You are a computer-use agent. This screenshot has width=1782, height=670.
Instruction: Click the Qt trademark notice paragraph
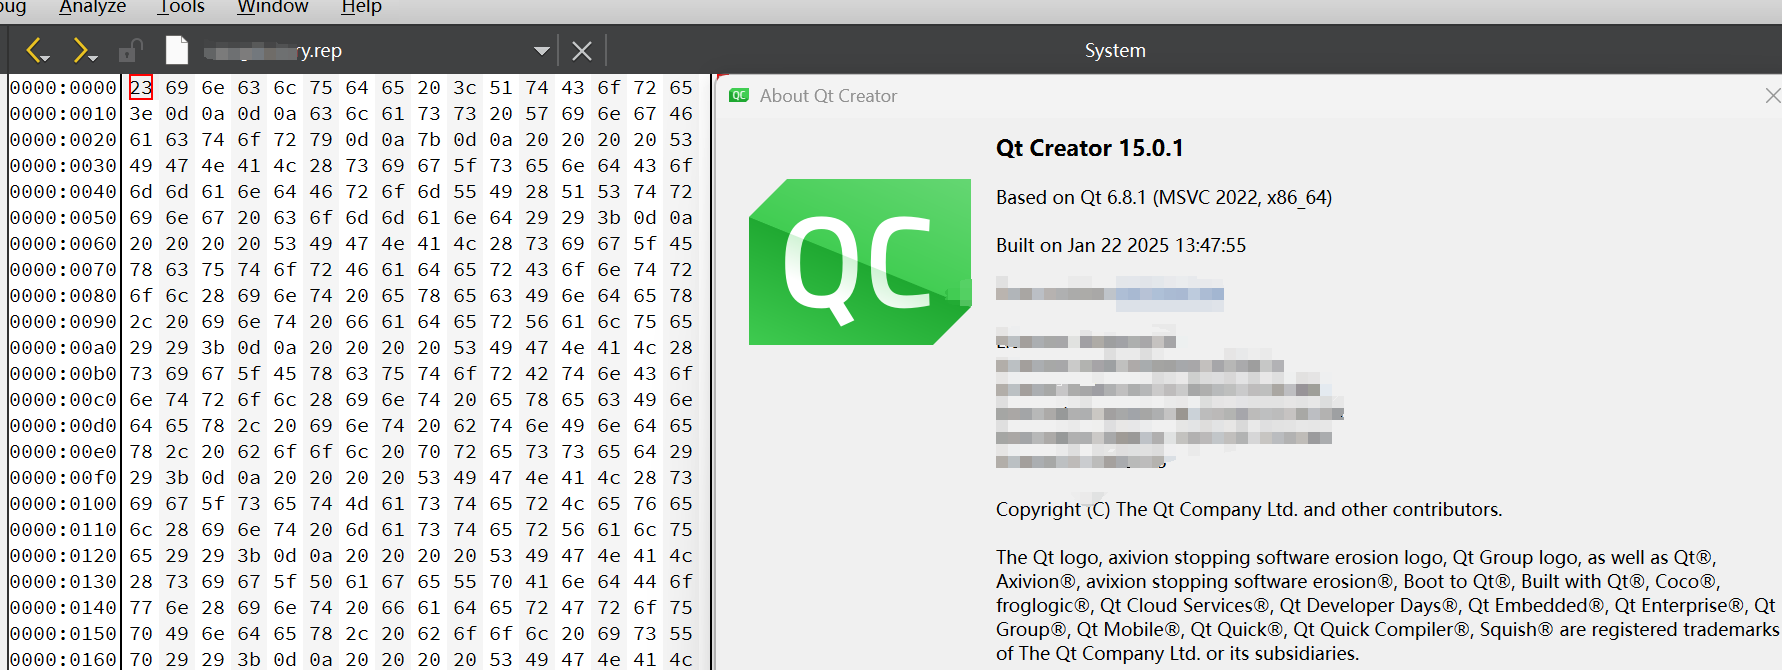1387,606
